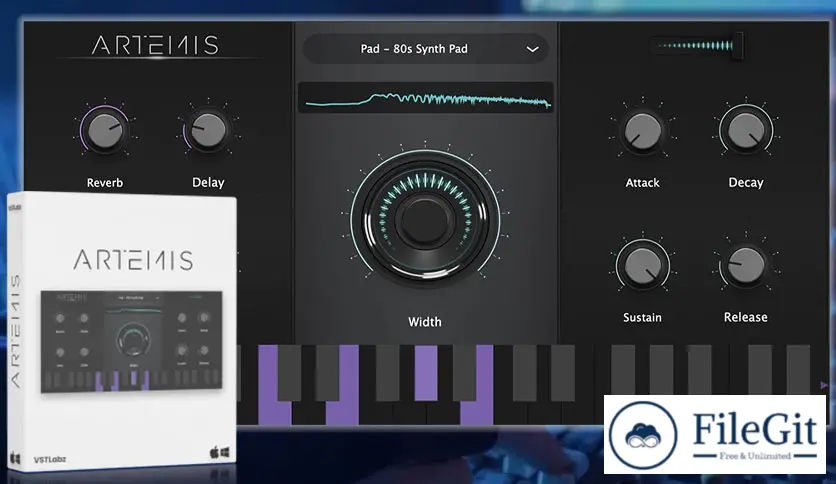Image resolution: width=836 pixels, height=484 pixels.
Task: Click the FileGit cloud logo
Action: tap(643, 435)
